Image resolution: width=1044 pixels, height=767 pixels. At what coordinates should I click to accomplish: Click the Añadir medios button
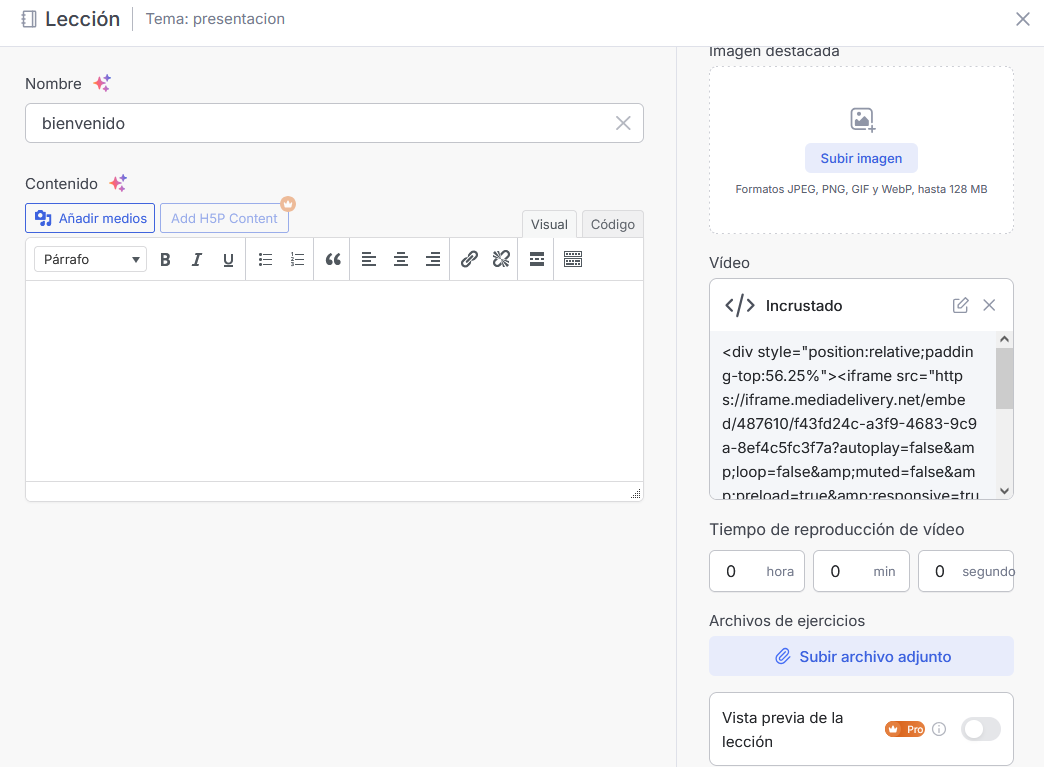90,218
